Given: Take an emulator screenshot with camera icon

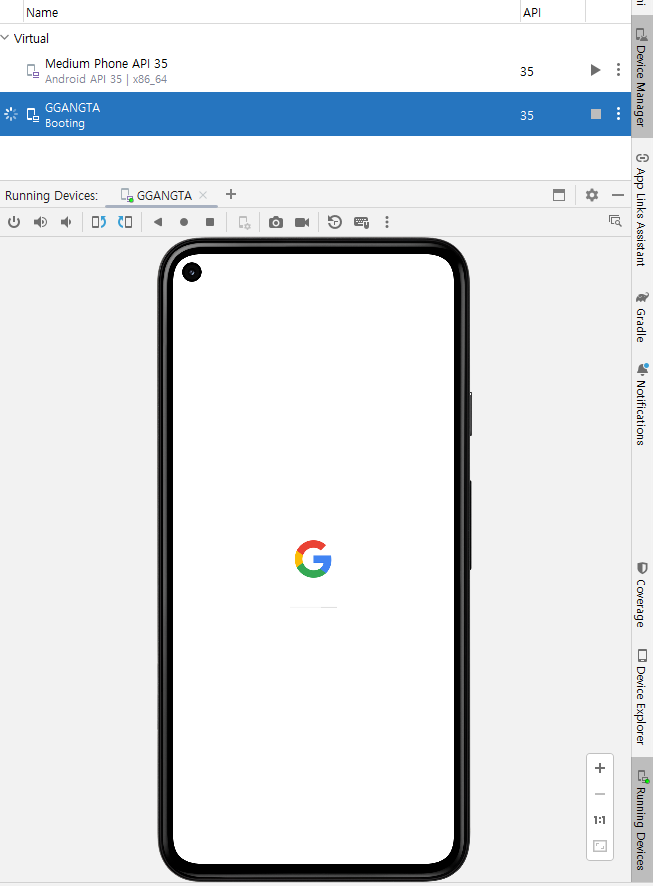Looking at the screenshot, I should (276, 222).
